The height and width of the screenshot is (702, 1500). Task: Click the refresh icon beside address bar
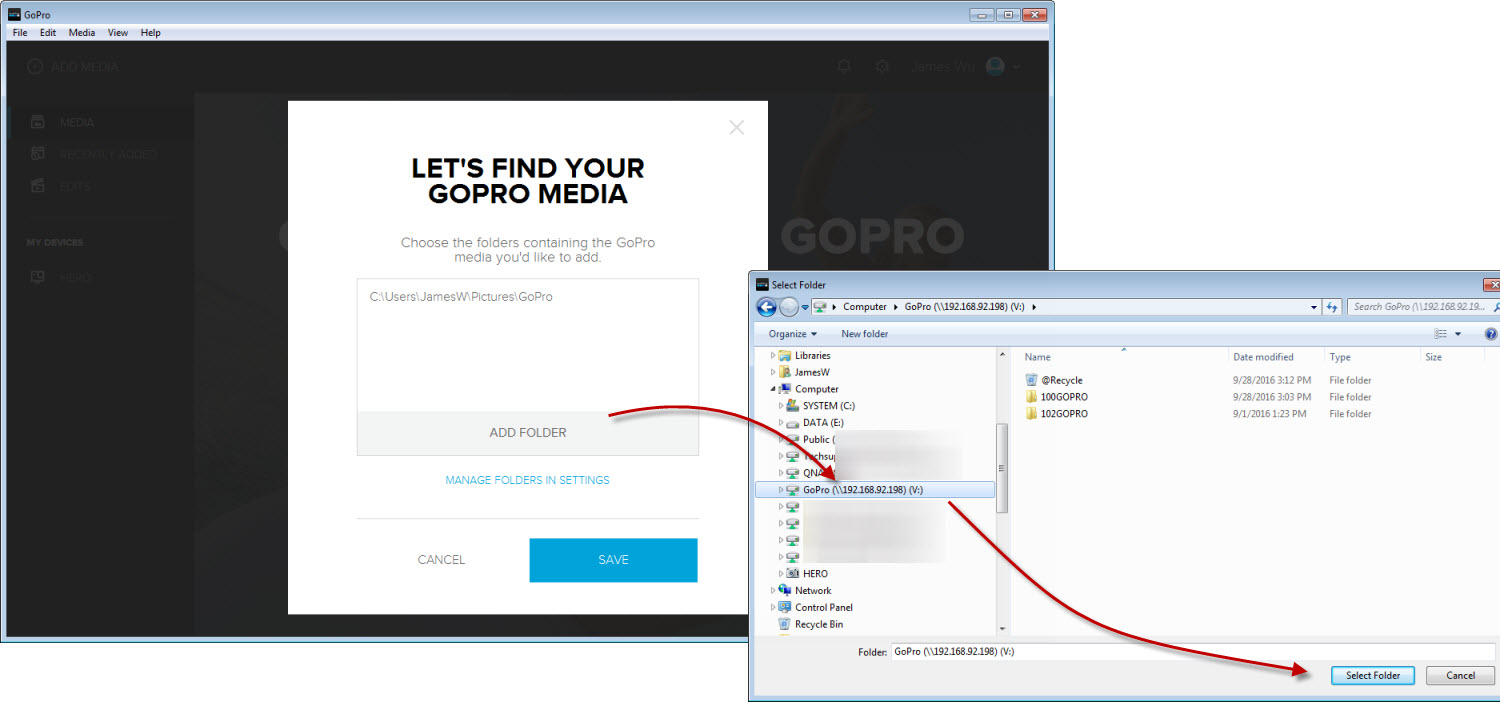point(1331,307)
